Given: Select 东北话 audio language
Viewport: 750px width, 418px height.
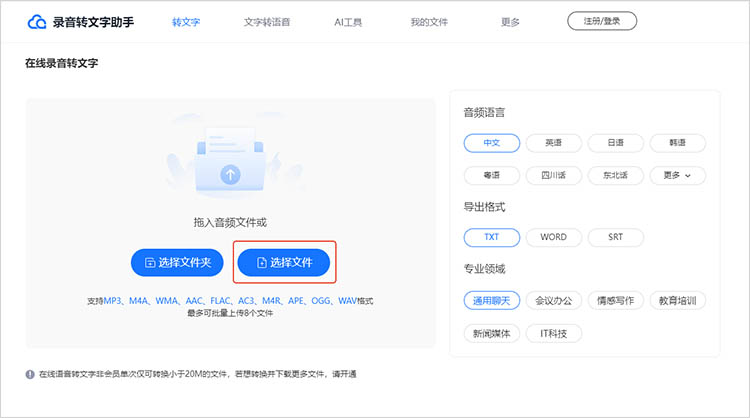Looking at the screenshot, I should (616, 176).
